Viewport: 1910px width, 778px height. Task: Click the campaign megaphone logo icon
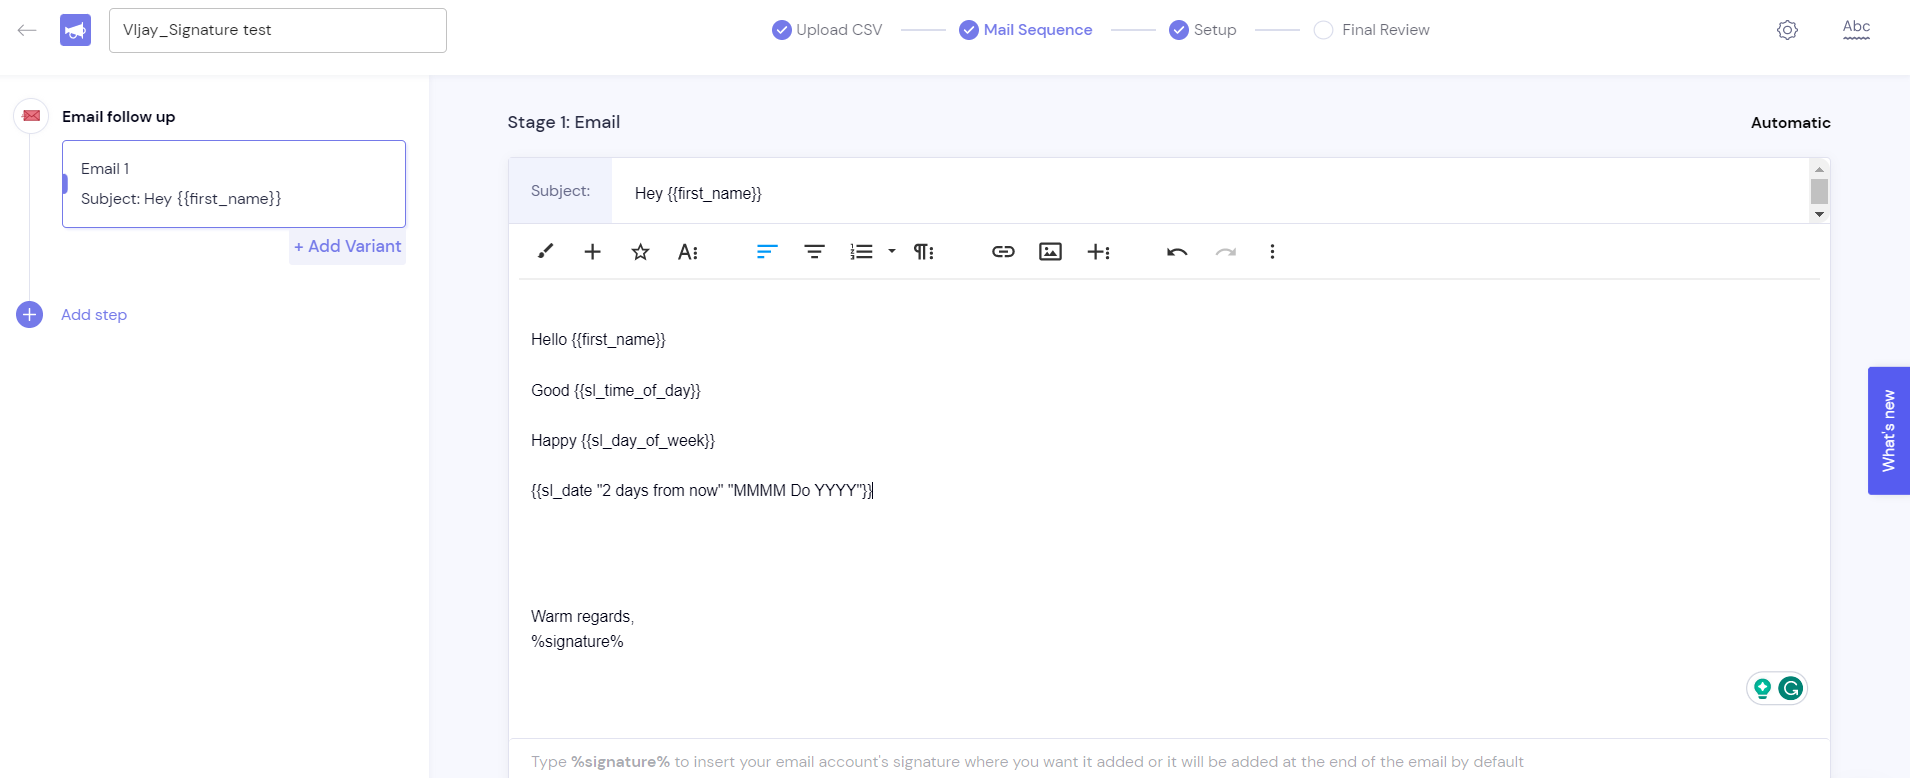coord(75,31)
